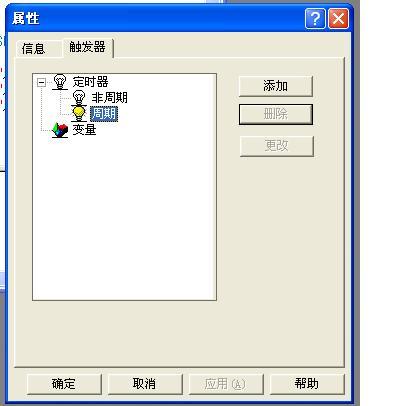
Task: Click the 添加 button
Action: 276,86
